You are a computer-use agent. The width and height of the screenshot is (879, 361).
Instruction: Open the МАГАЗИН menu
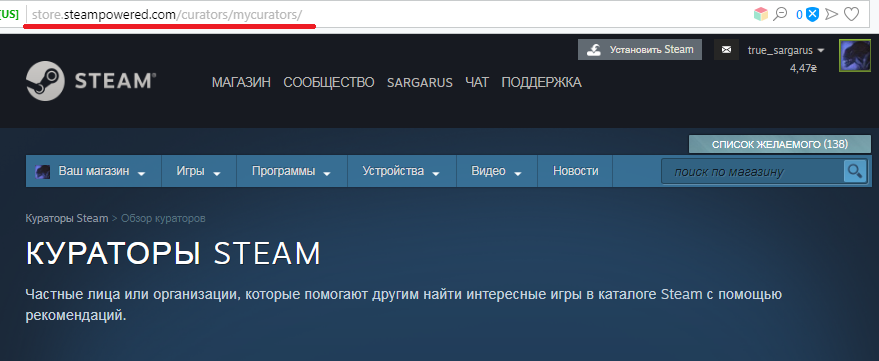click(241, 82)
